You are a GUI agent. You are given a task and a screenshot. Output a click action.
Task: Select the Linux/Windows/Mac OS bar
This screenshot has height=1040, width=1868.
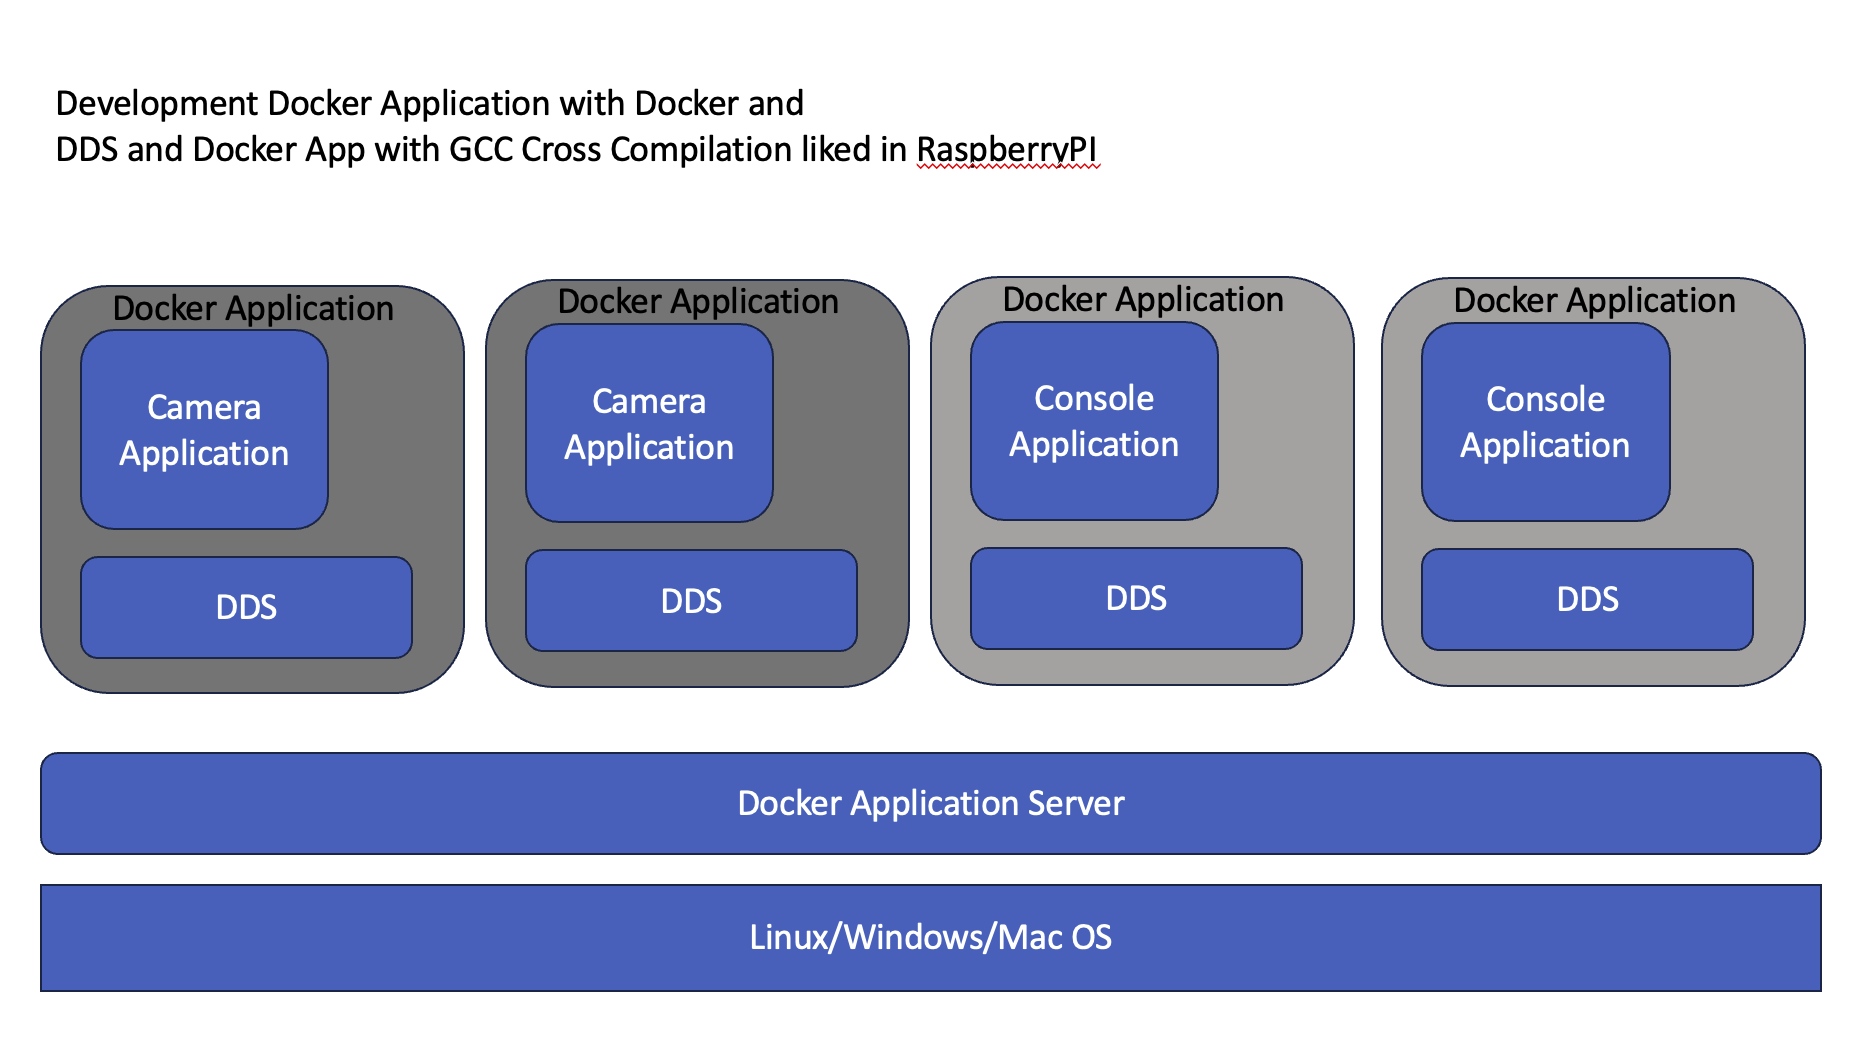tap(931, 938)
